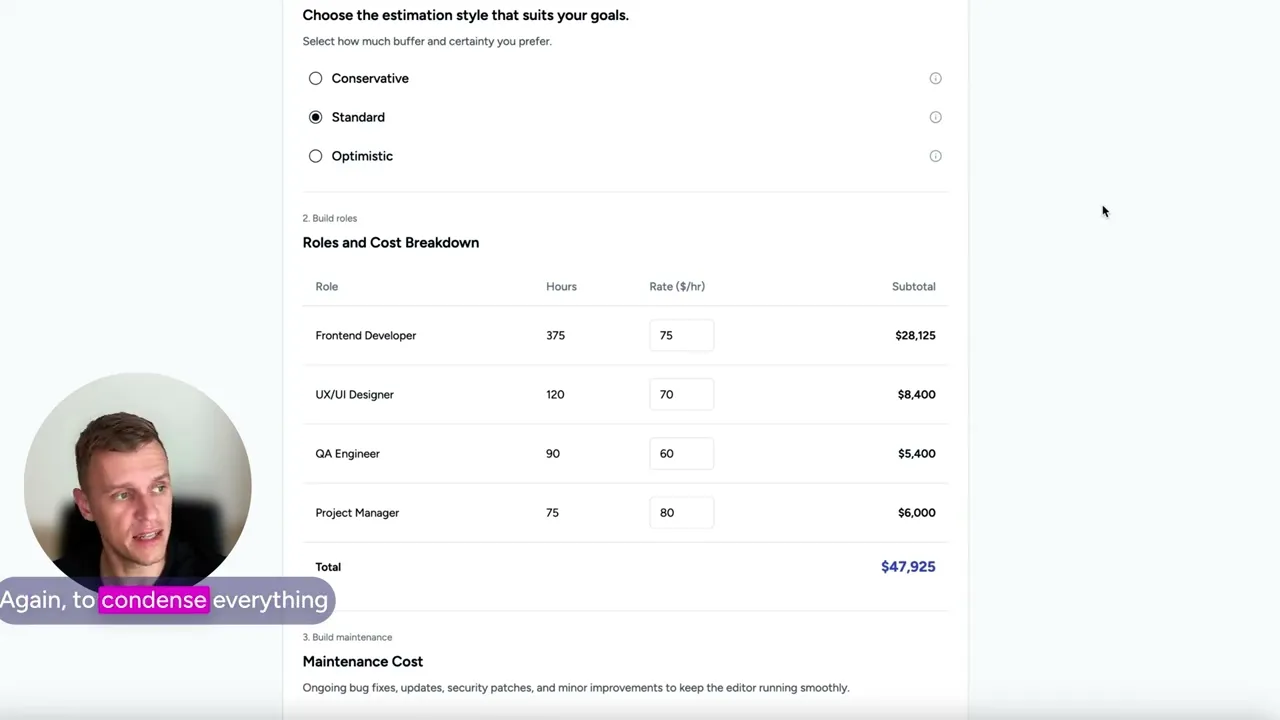Click the Roles and Cost Breakdown heading
Image resolution: width=1280 pixels, height=720 pixels.
click(x=391, y=242)
